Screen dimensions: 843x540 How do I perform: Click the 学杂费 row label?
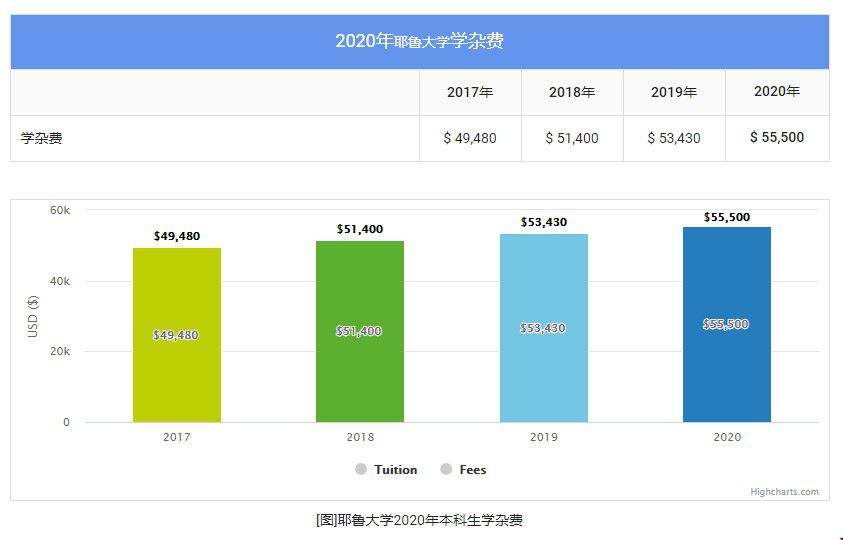(x=41, y=138)
